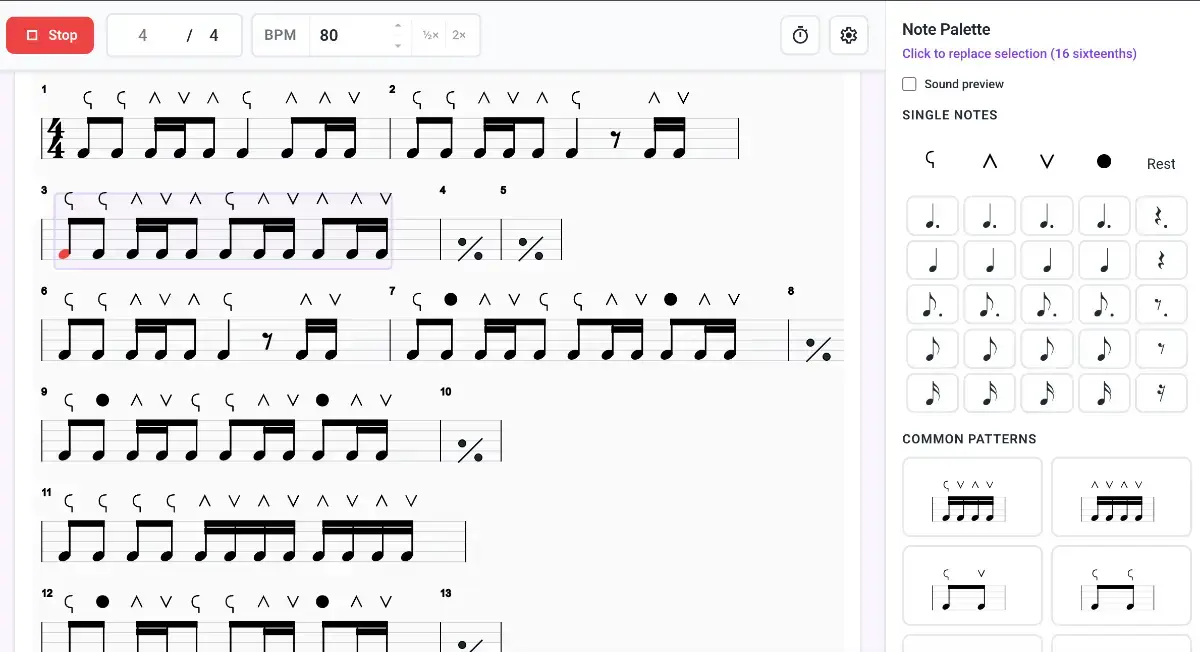Click the eighth rest in measure 6

pos(267,342)
